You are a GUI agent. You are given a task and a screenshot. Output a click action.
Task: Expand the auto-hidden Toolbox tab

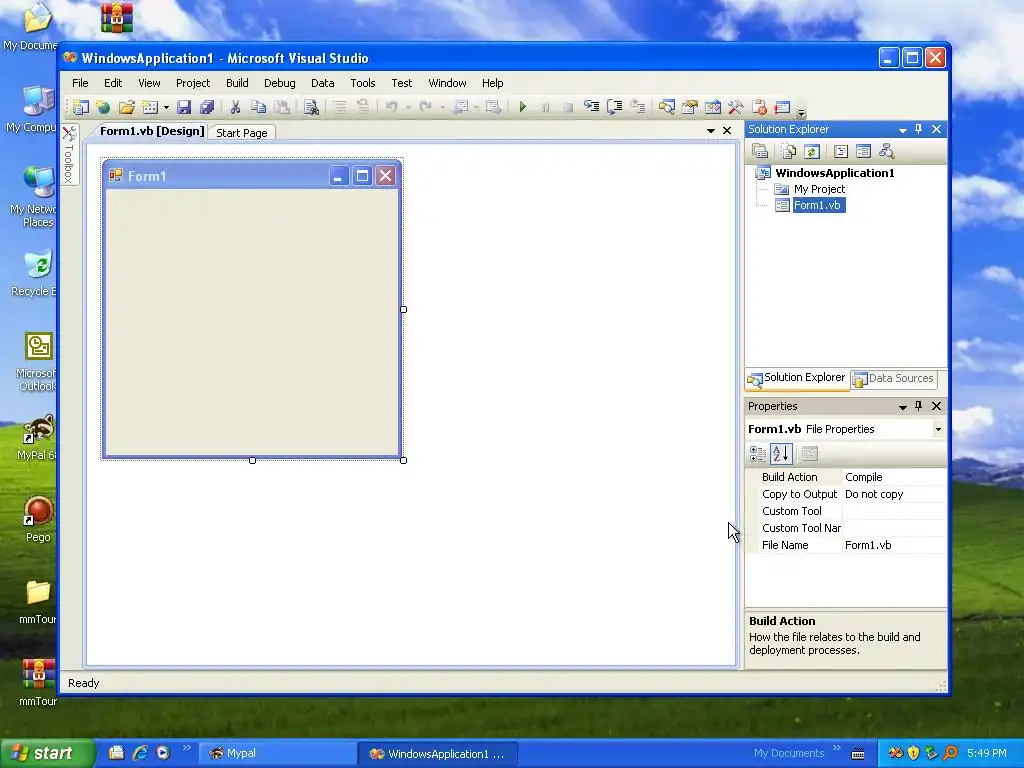tap(69, 155)
